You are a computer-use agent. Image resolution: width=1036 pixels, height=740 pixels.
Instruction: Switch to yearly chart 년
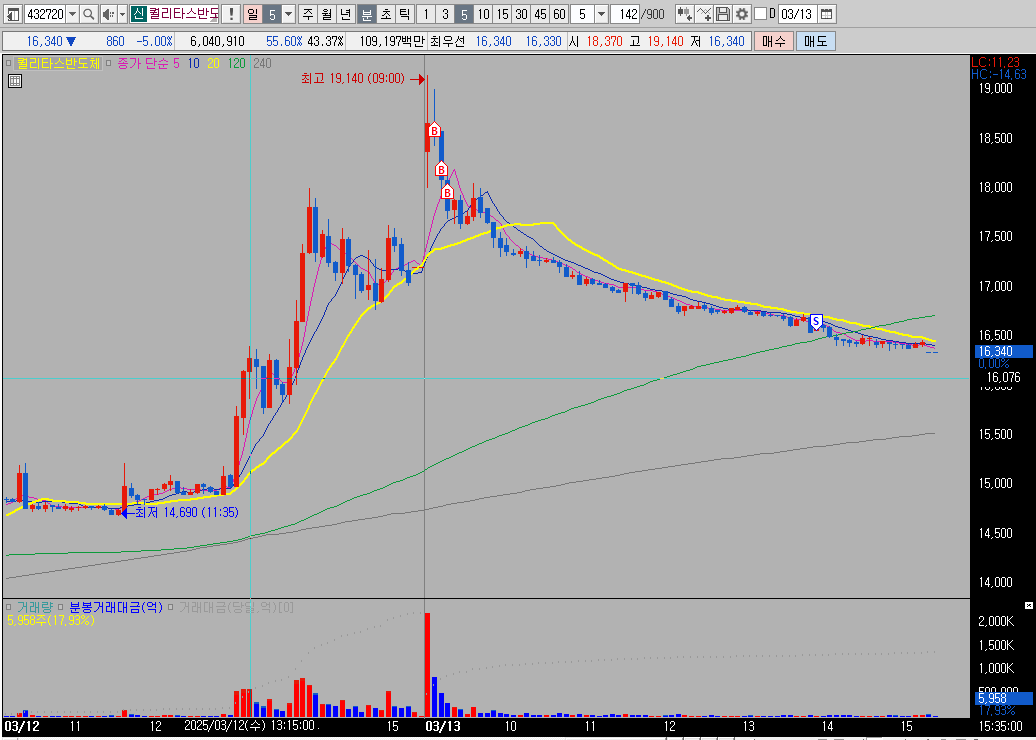(x=346, y=13)
